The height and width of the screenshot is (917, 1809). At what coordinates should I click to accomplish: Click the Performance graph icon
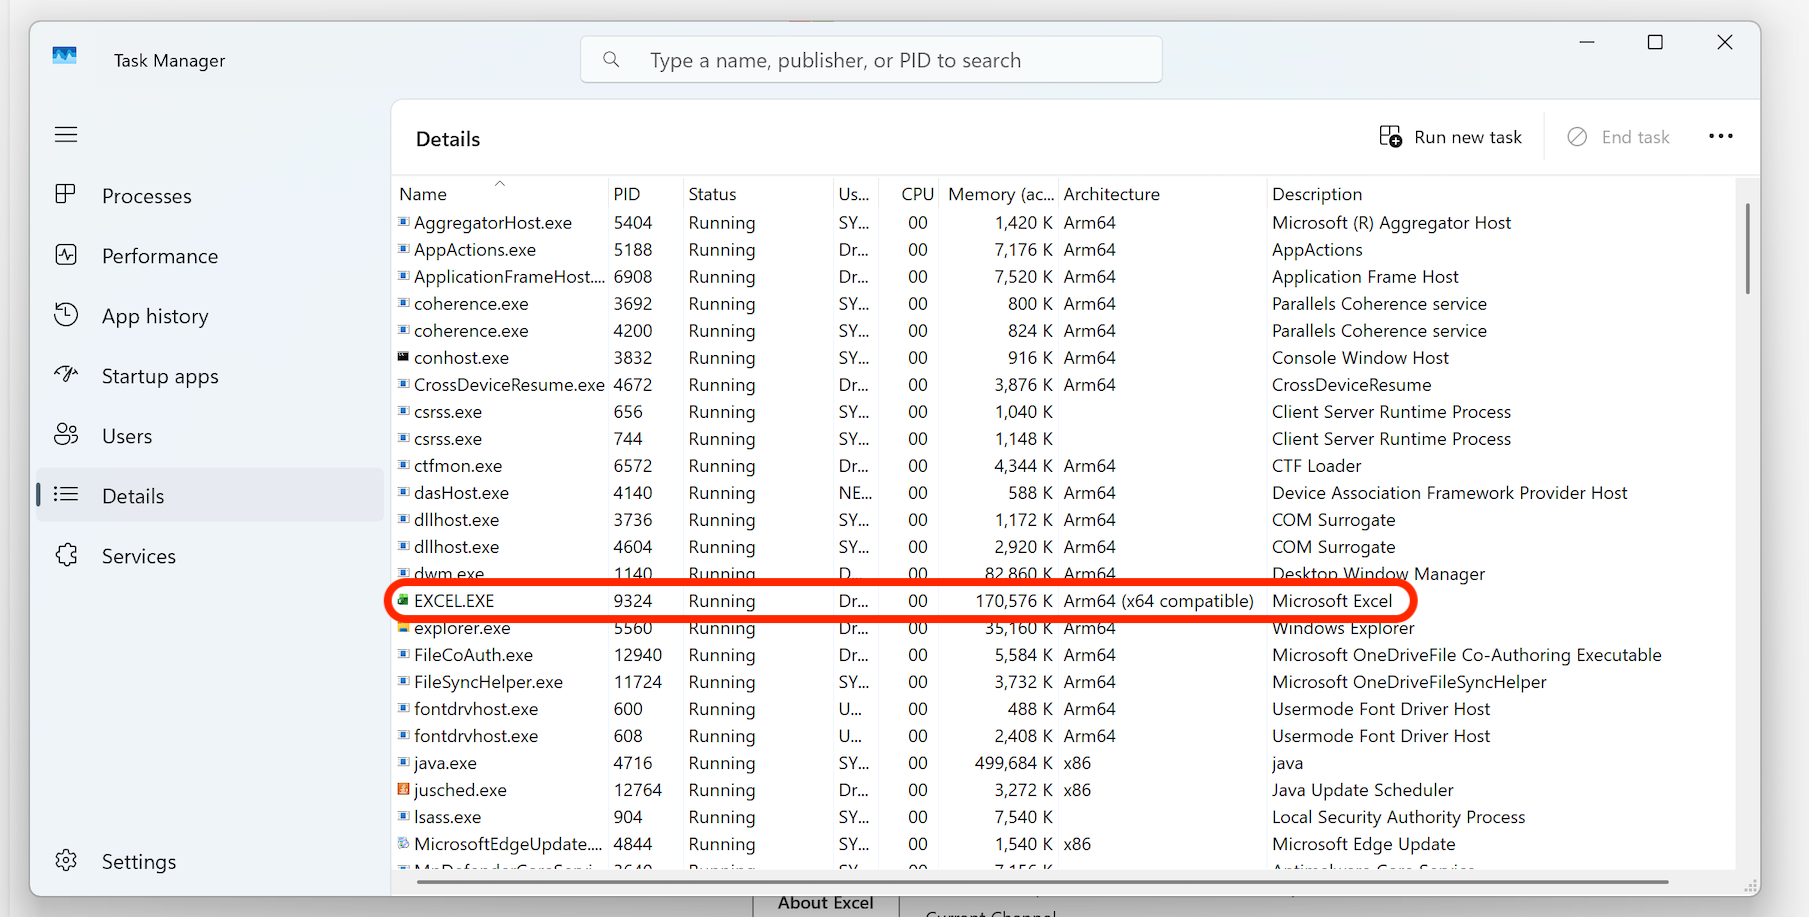tap(66, 255)
